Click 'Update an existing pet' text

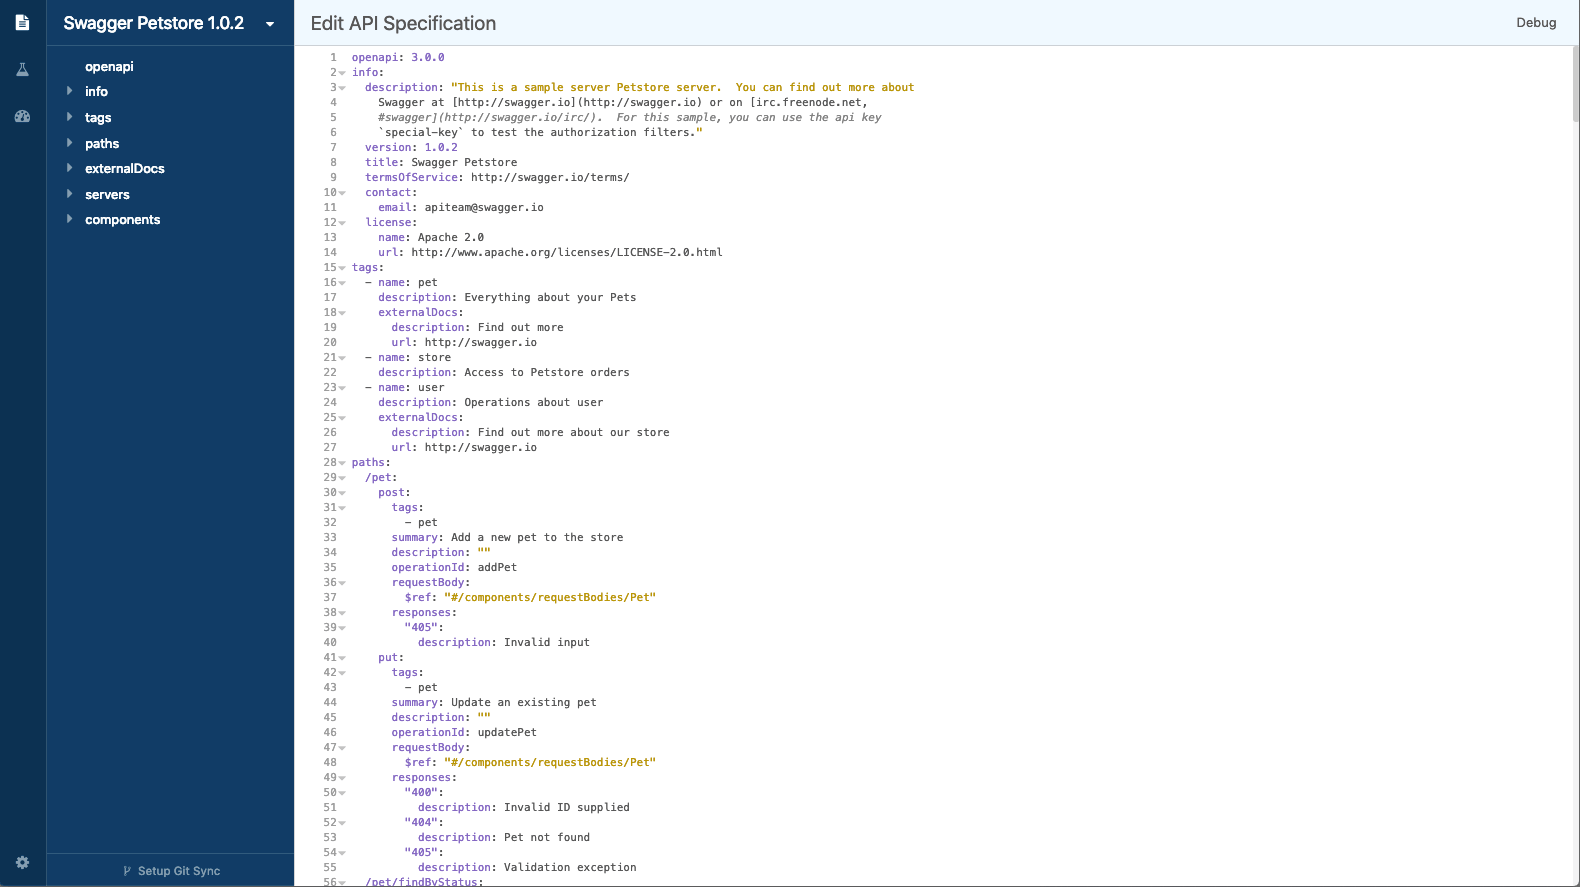[x=524, y=702]
